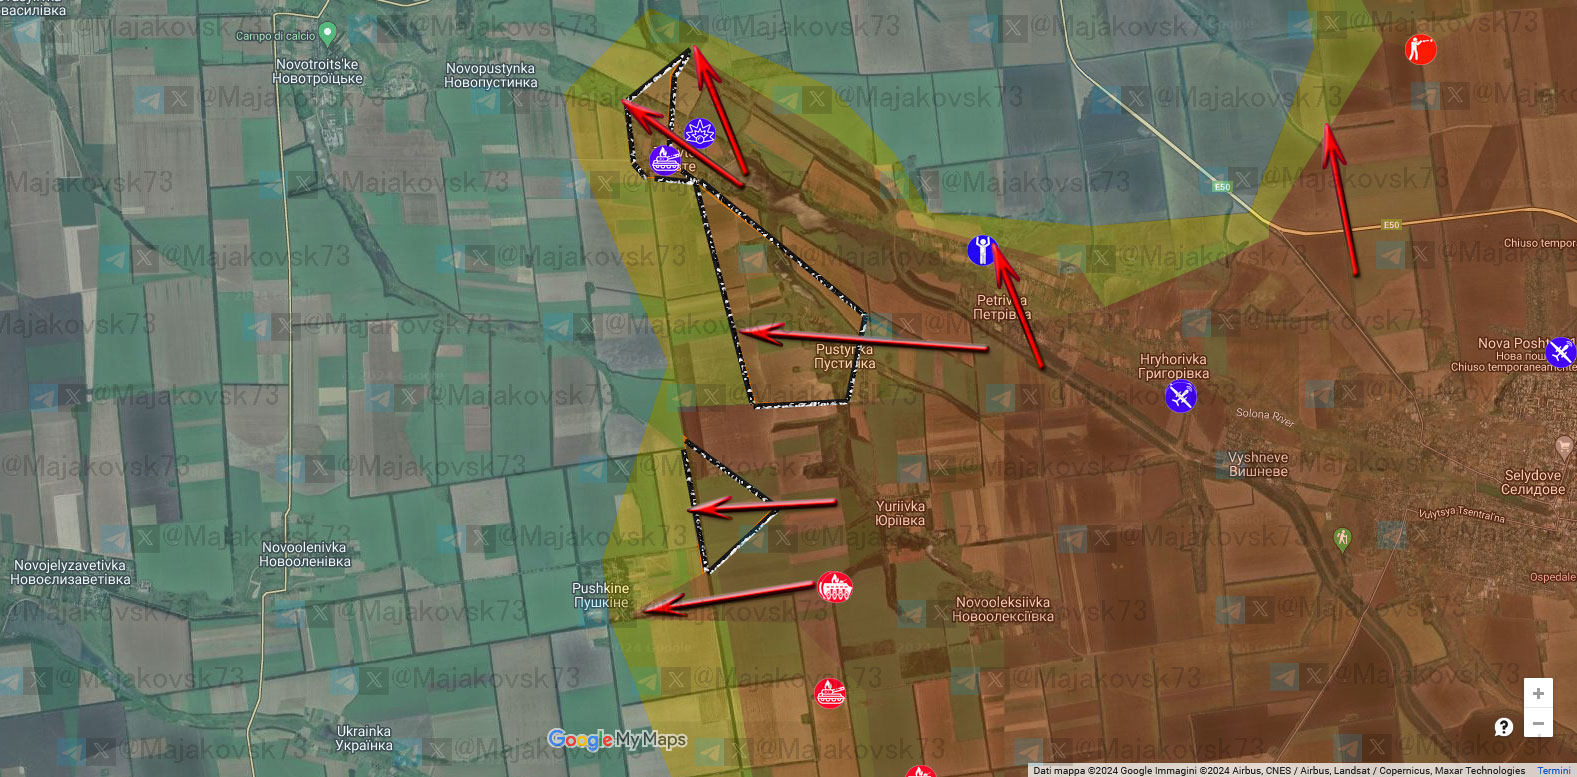Viewport: 1577px width, 777px height.
Task: Open the Termini link
Action: (x=1553, y=771)
